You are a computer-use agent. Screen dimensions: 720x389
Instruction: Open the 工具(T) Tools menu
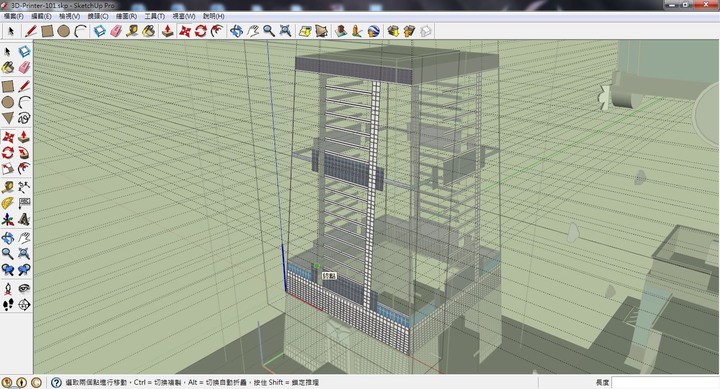(x=155, y=16)
